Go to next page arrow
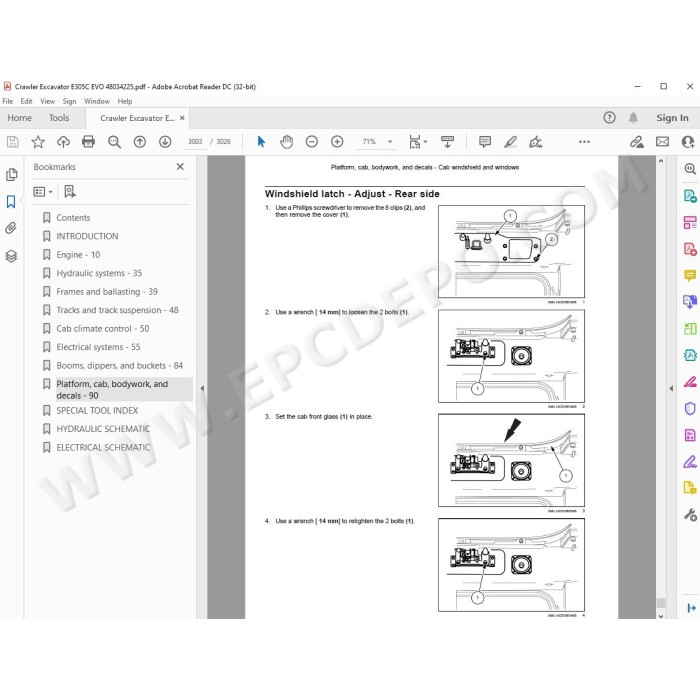 [x=165, y=142]
